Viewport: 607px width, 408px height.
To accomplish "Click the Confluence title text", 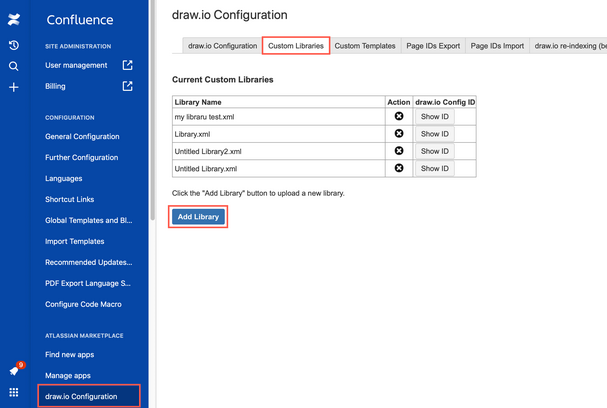I will (x=80, y=20).
